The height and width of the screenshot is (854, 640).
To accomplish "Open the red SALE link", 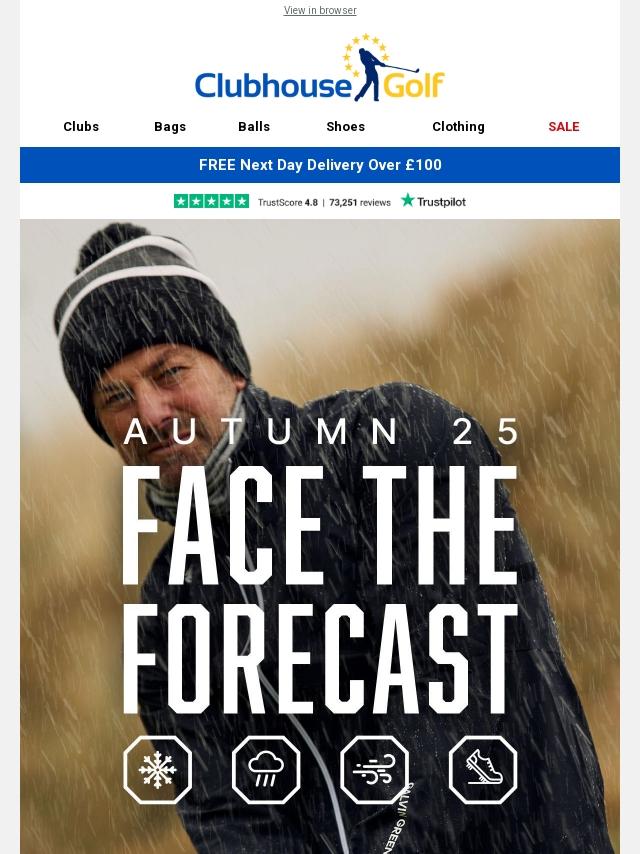I will tap(564, 126).
